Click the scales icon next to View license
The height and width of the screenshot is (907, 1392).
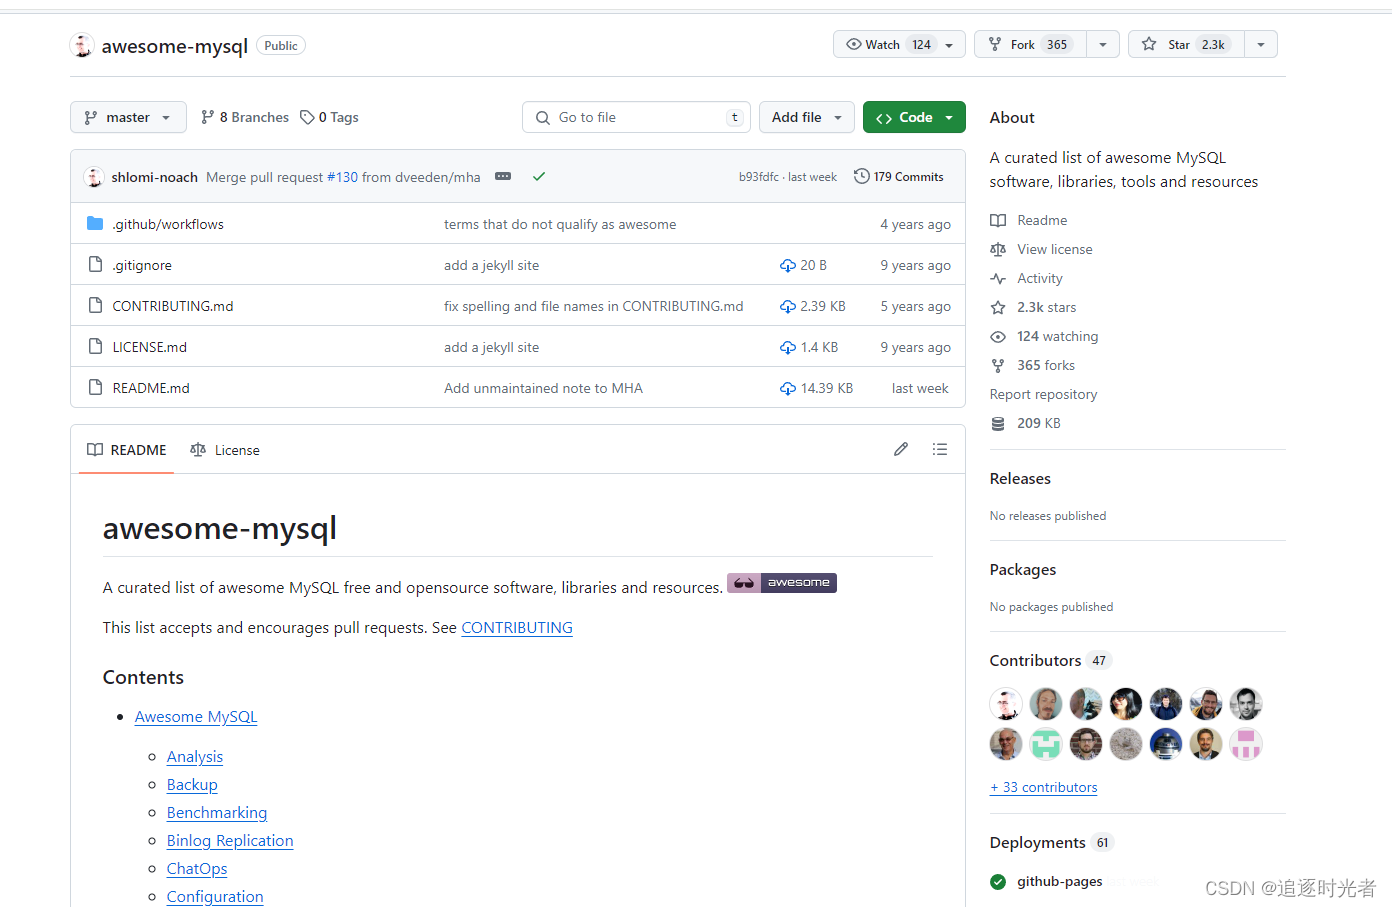click(x=998, y=249)
